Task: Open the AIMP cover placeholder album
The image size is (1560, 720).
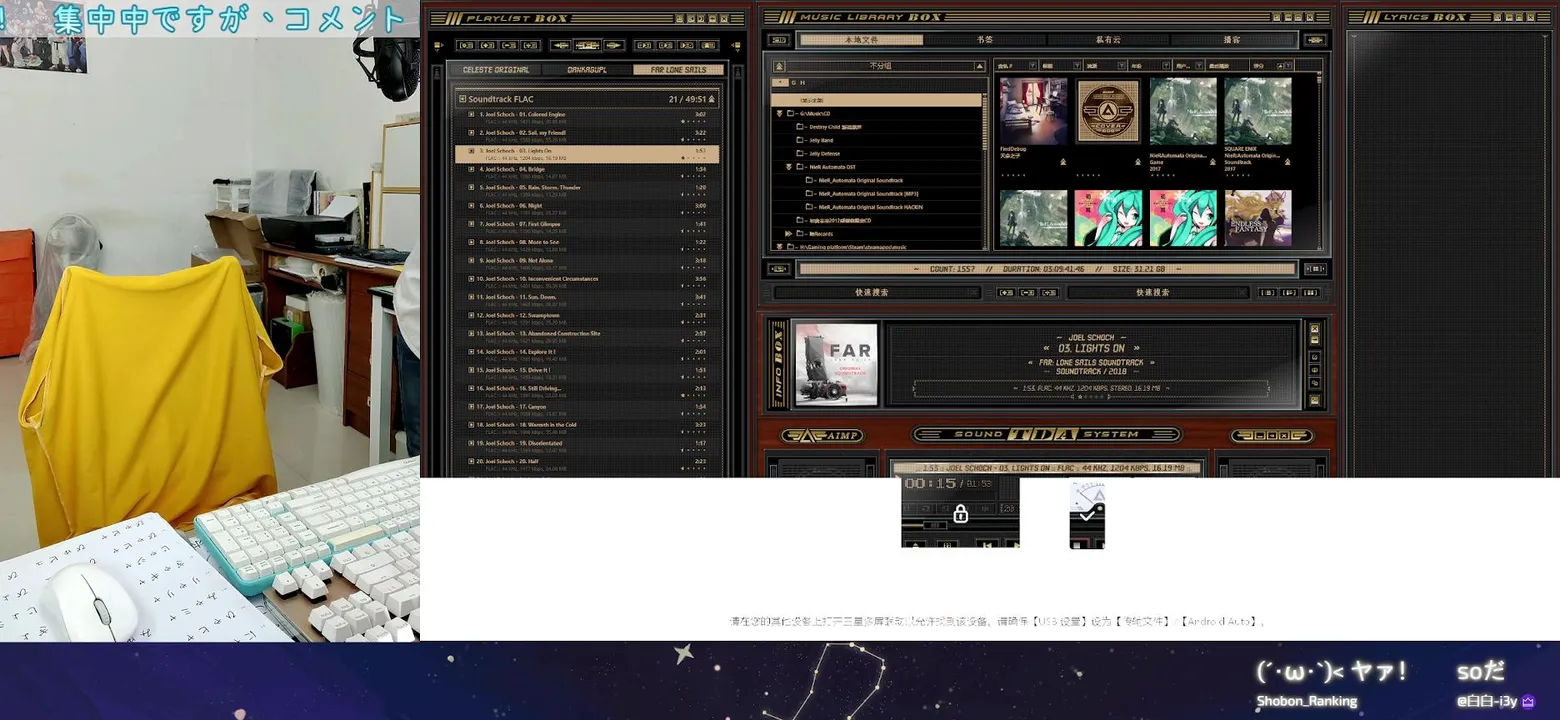Action: tap(1108, 112)
